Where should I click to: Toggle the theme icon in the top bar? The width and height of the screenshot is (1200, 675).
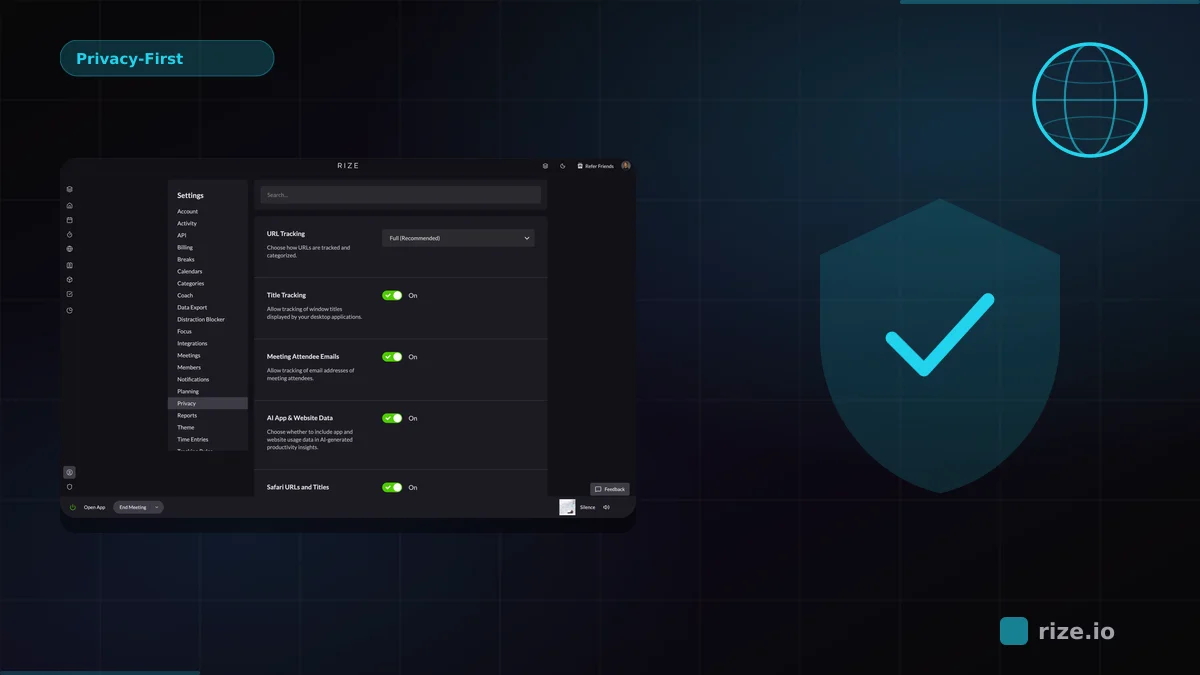coord(562,166)
